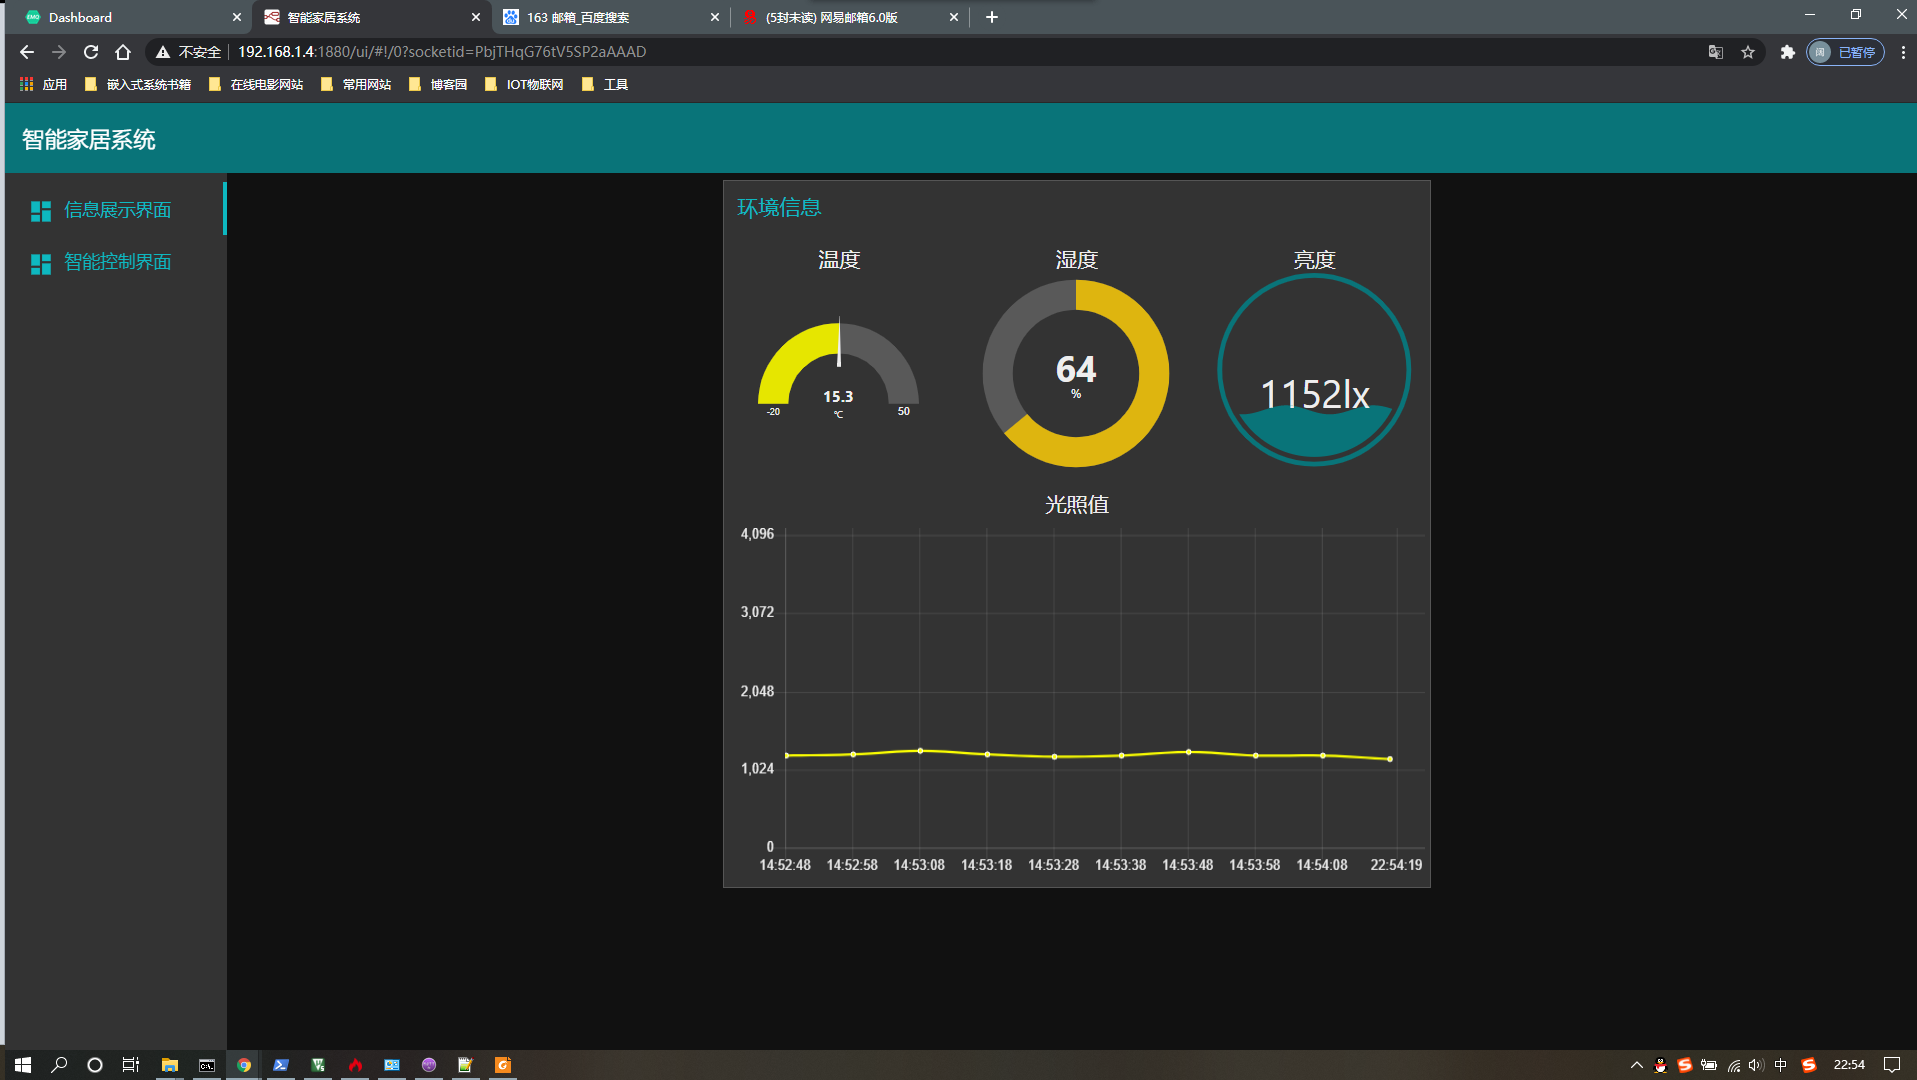Image resolution: width=1917 pixels, height=1080 pixels.
Task: Open the browser home page
Action: tap(123, 52)
